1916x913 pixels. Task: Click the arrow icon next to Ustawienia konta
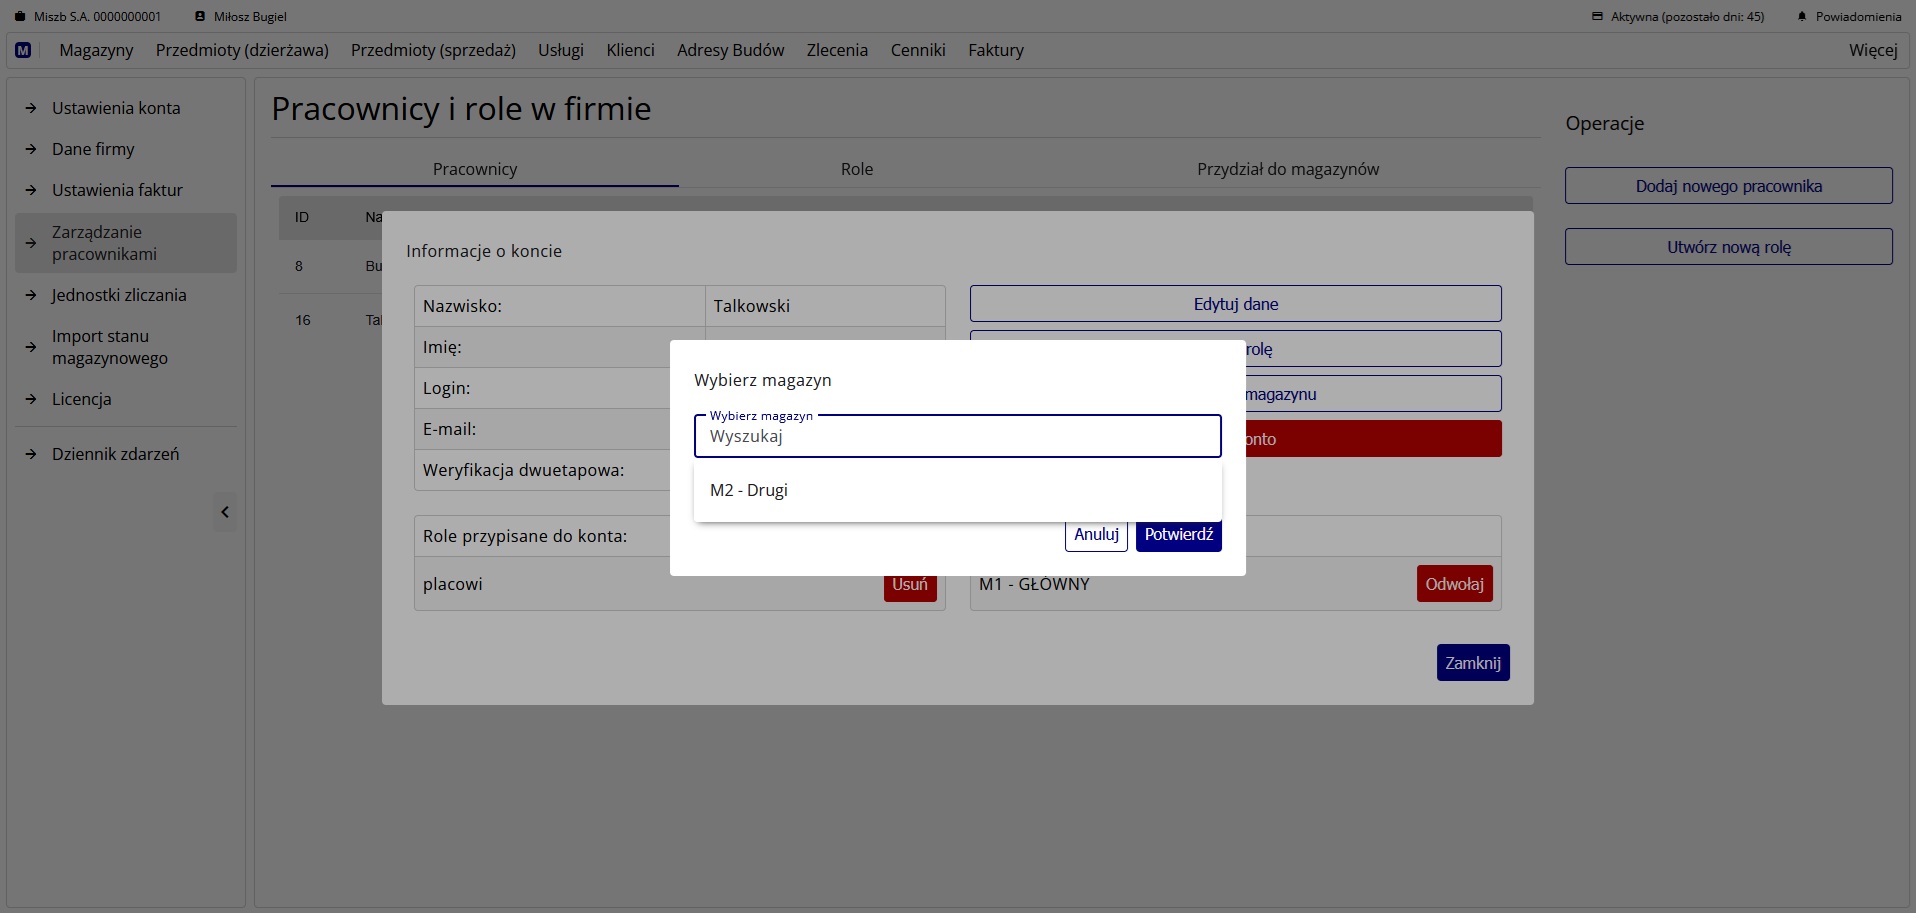pyautogui.click(x=31, y=108)
